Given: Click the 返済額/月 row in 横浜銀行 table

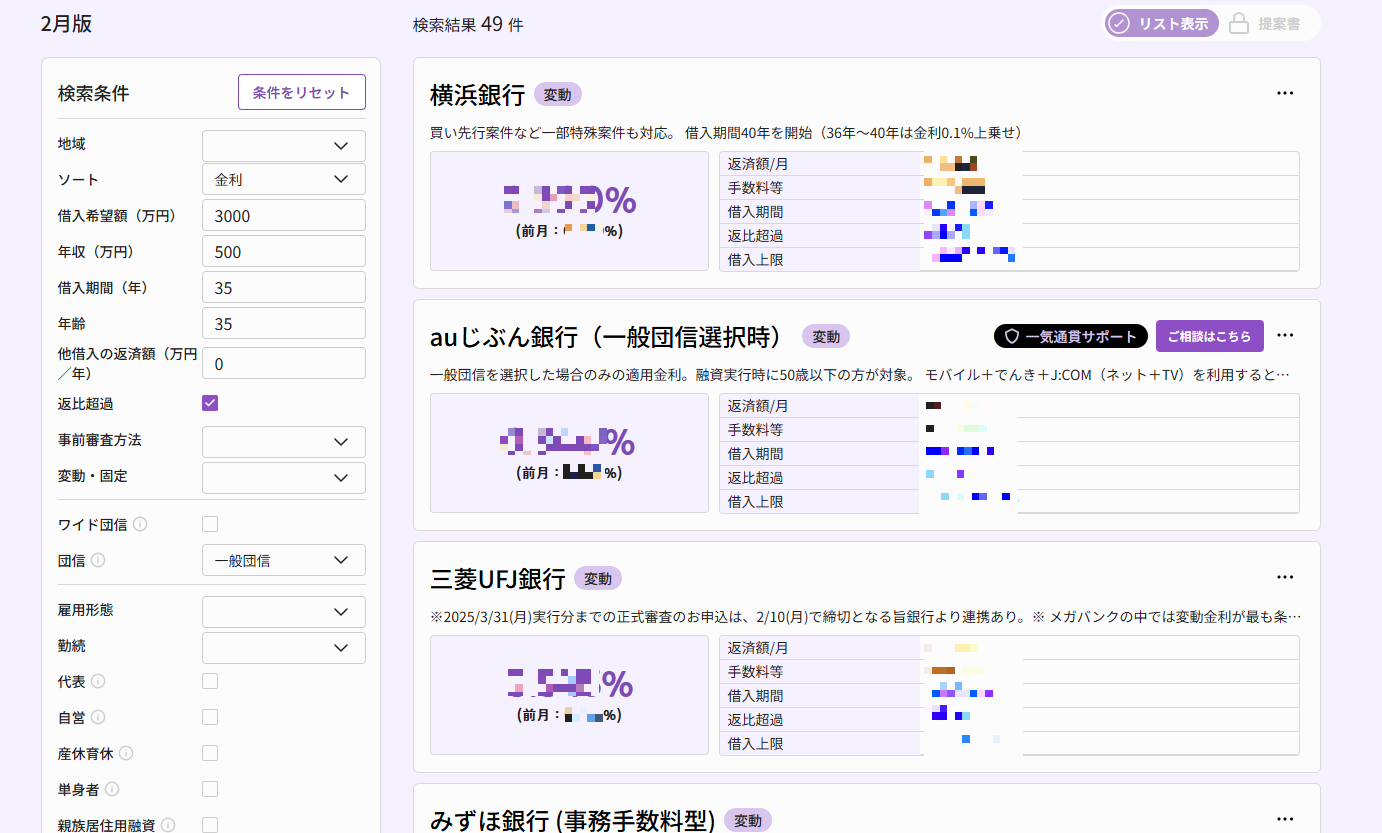Looking at the screenshot, I should (x=1009, y=164).
